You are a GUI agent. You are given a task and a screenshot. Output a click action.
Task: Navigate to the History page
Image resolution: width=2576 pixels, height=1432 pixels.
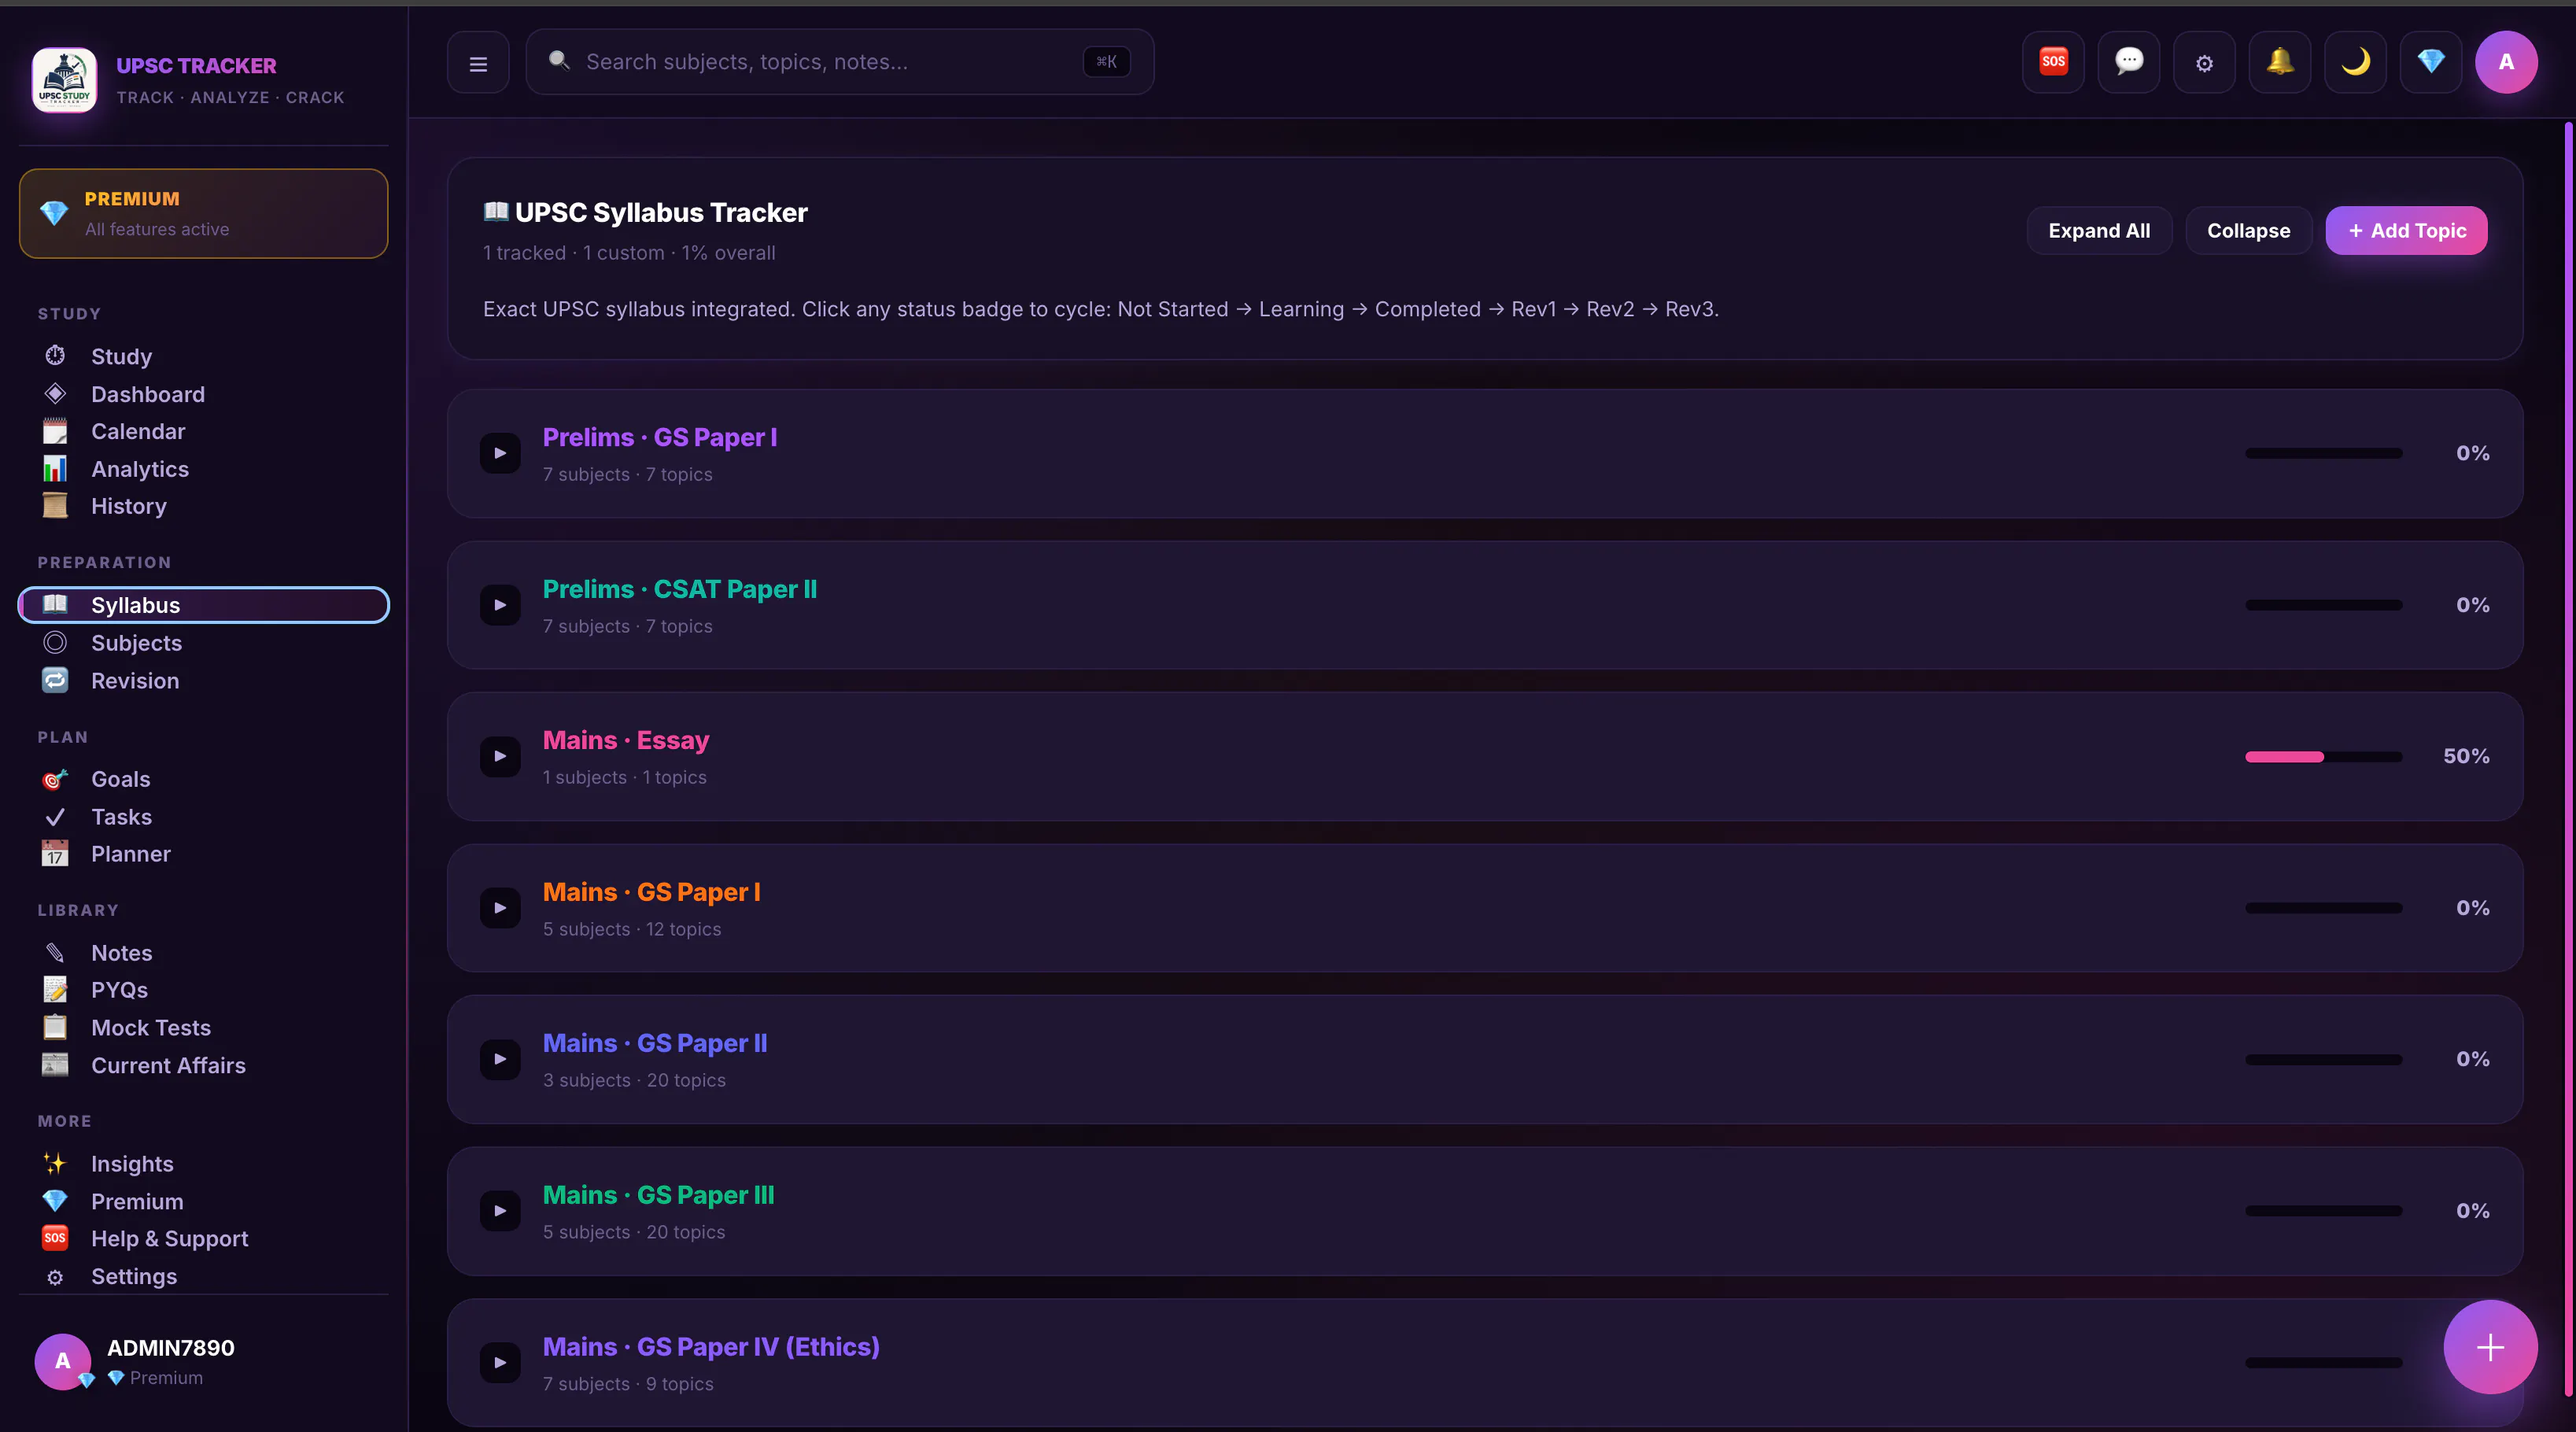click(203, 506)
